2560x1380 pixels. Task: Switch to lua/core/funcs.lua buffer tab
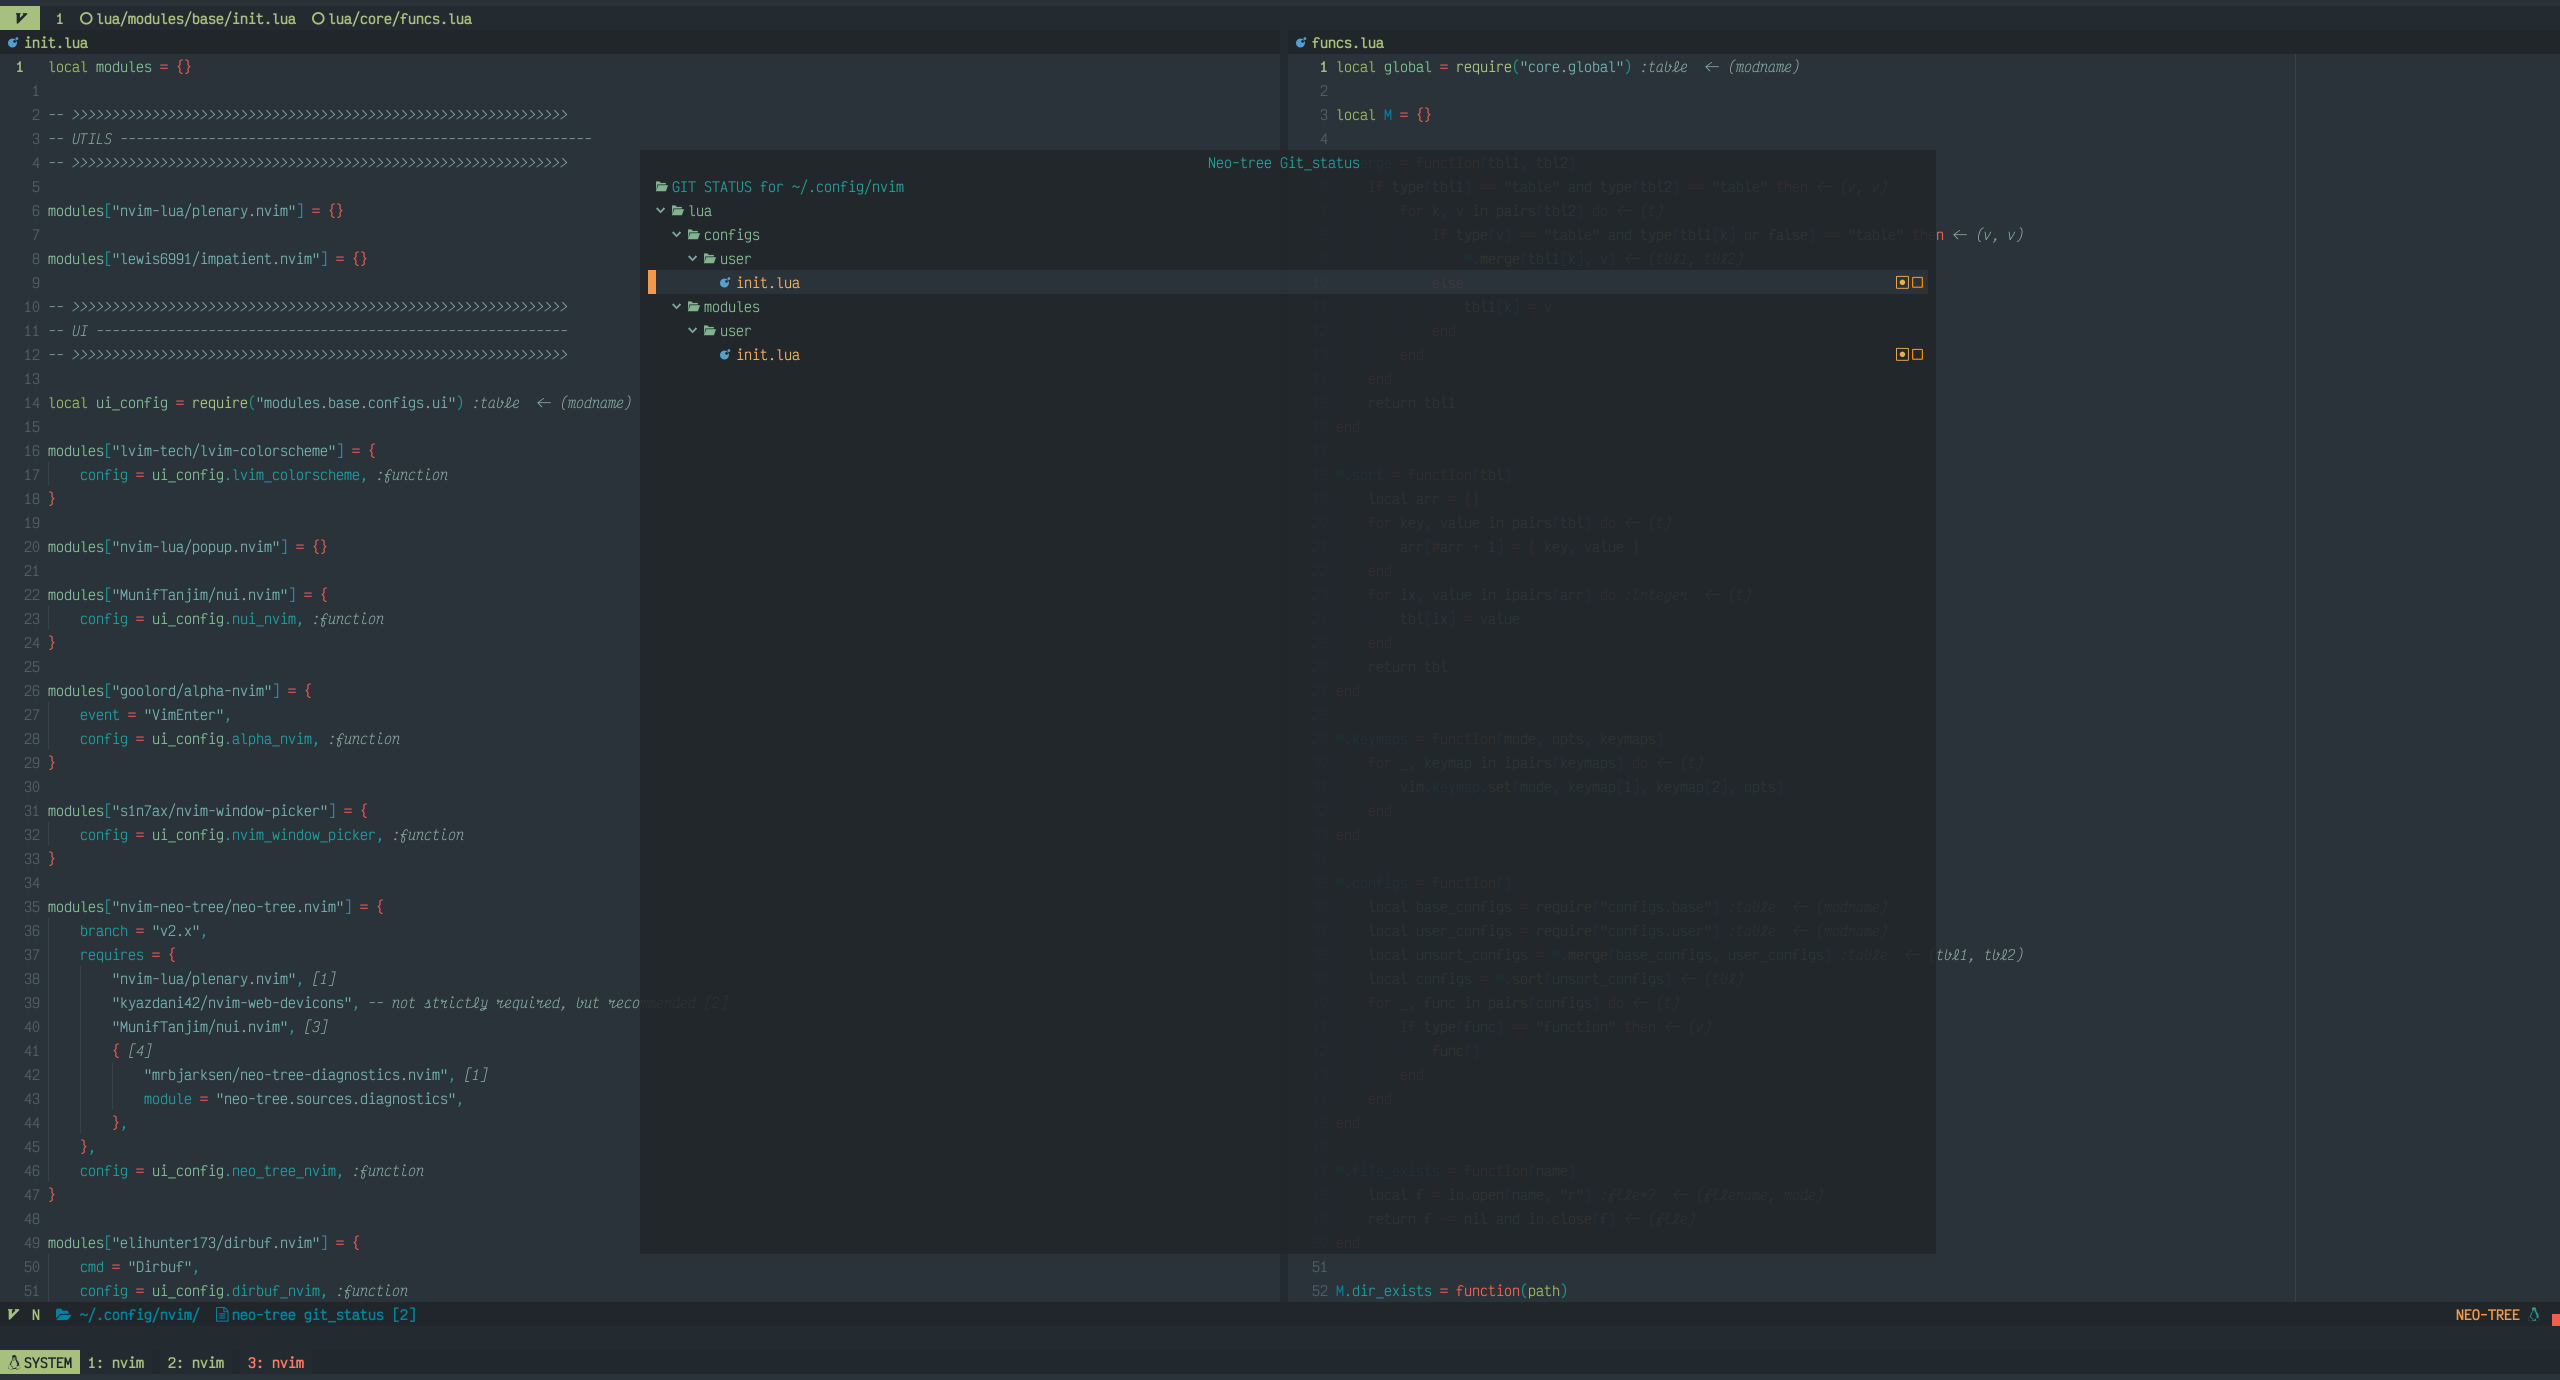[x=399, y=19]
